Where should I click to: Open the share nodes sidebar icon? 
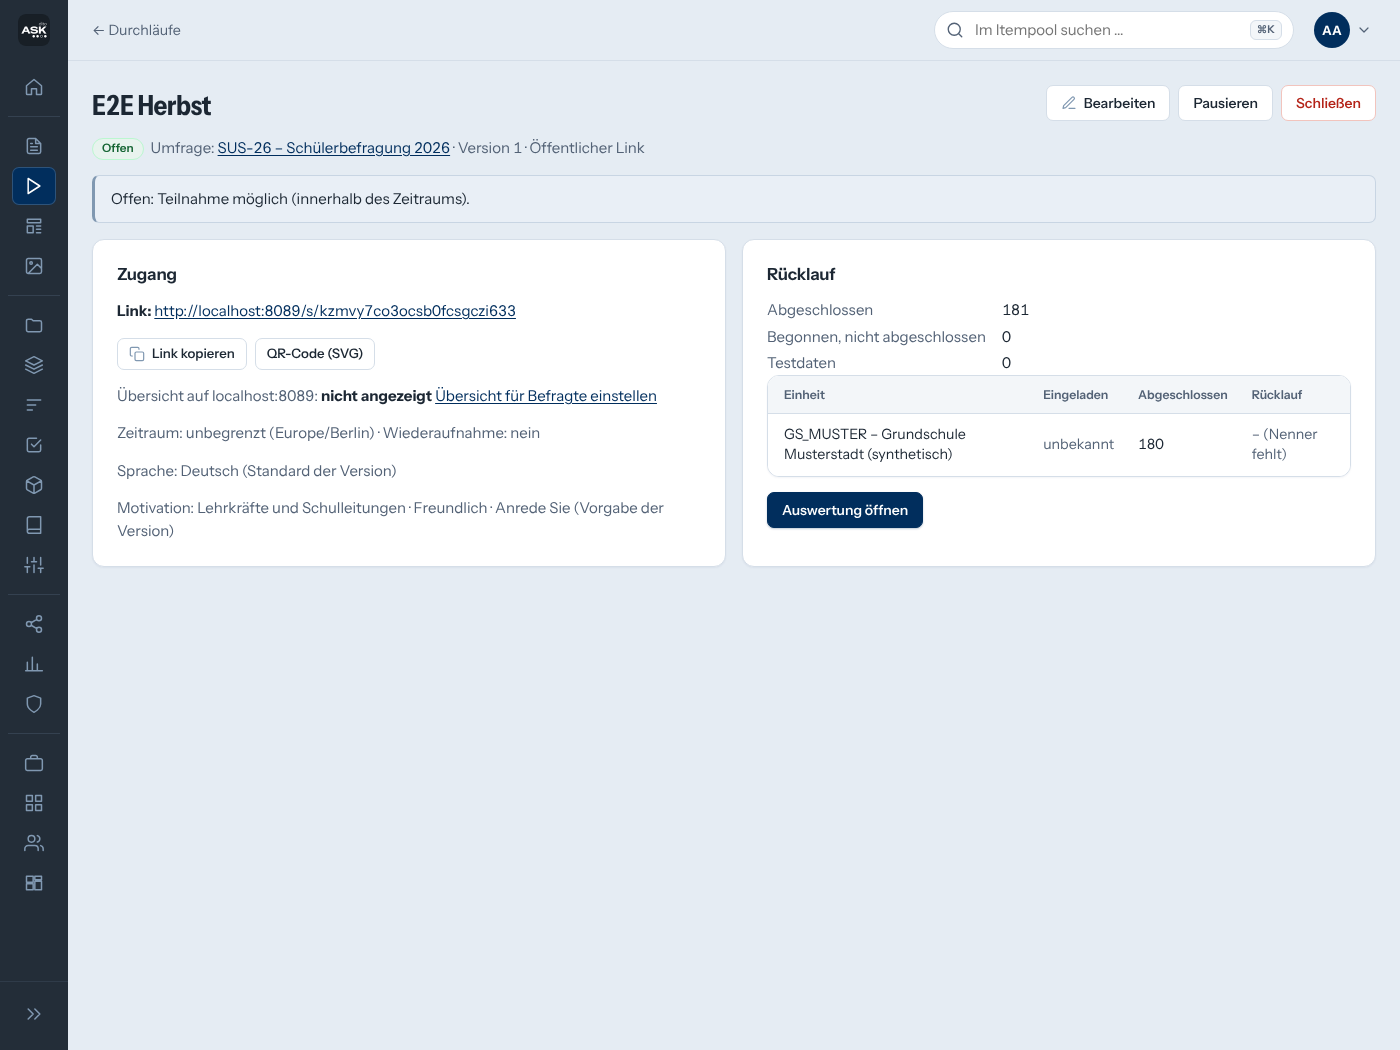pos(34,624)
